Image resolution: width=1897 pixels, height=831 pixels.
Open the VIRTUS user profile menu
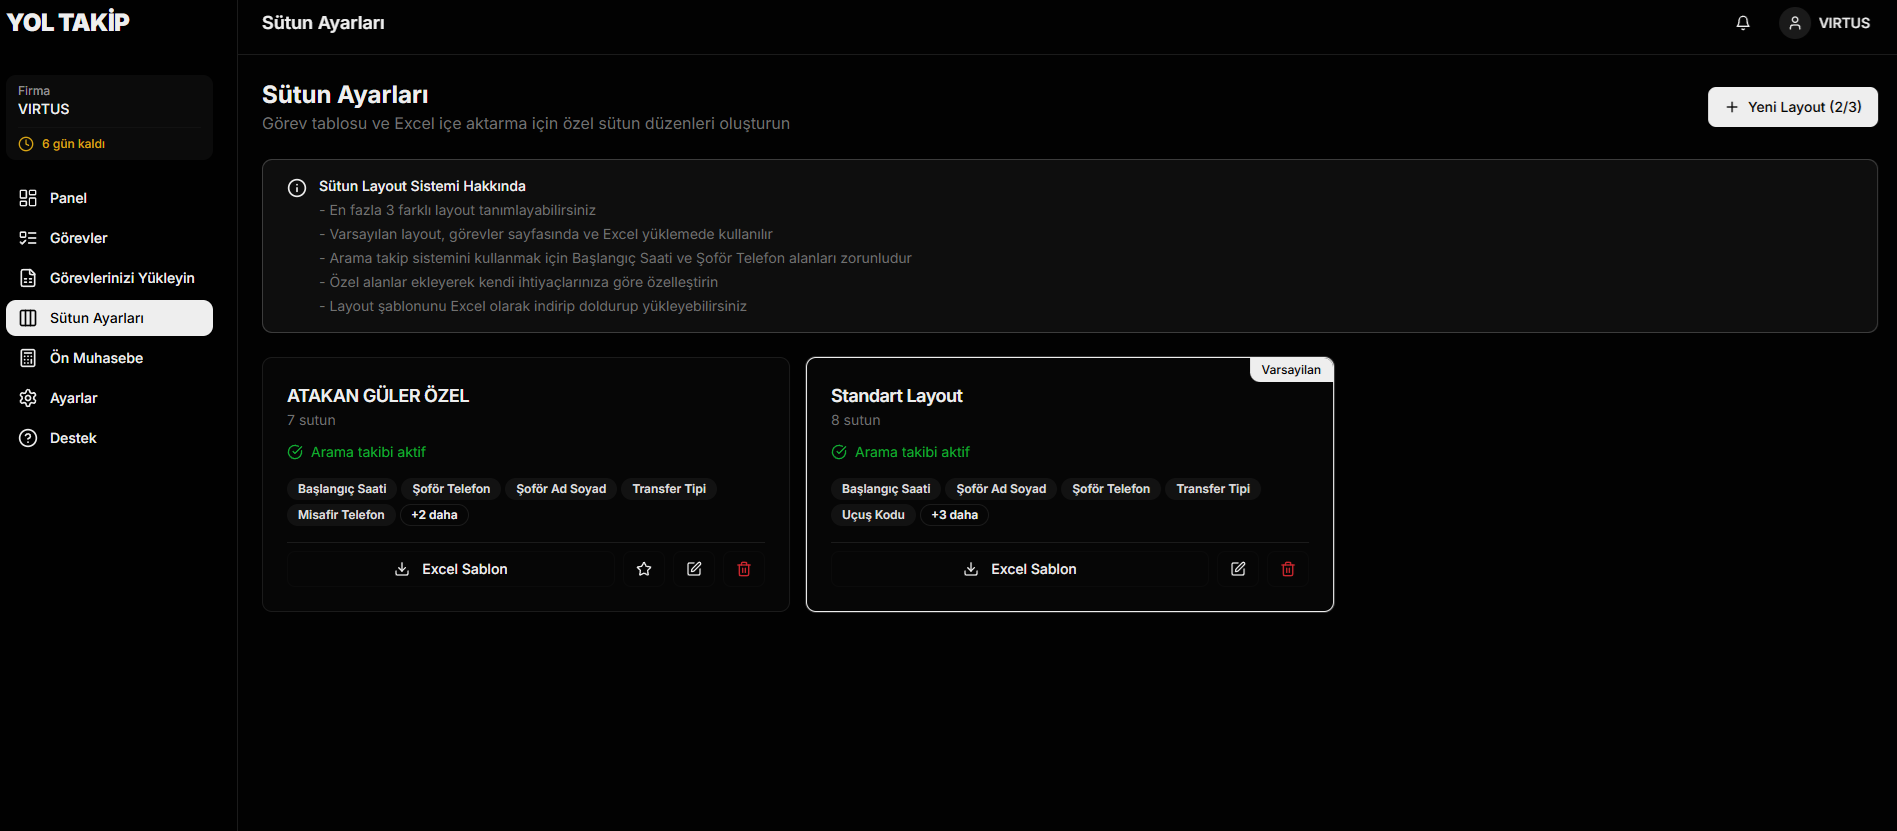(x=1826, y=23)
